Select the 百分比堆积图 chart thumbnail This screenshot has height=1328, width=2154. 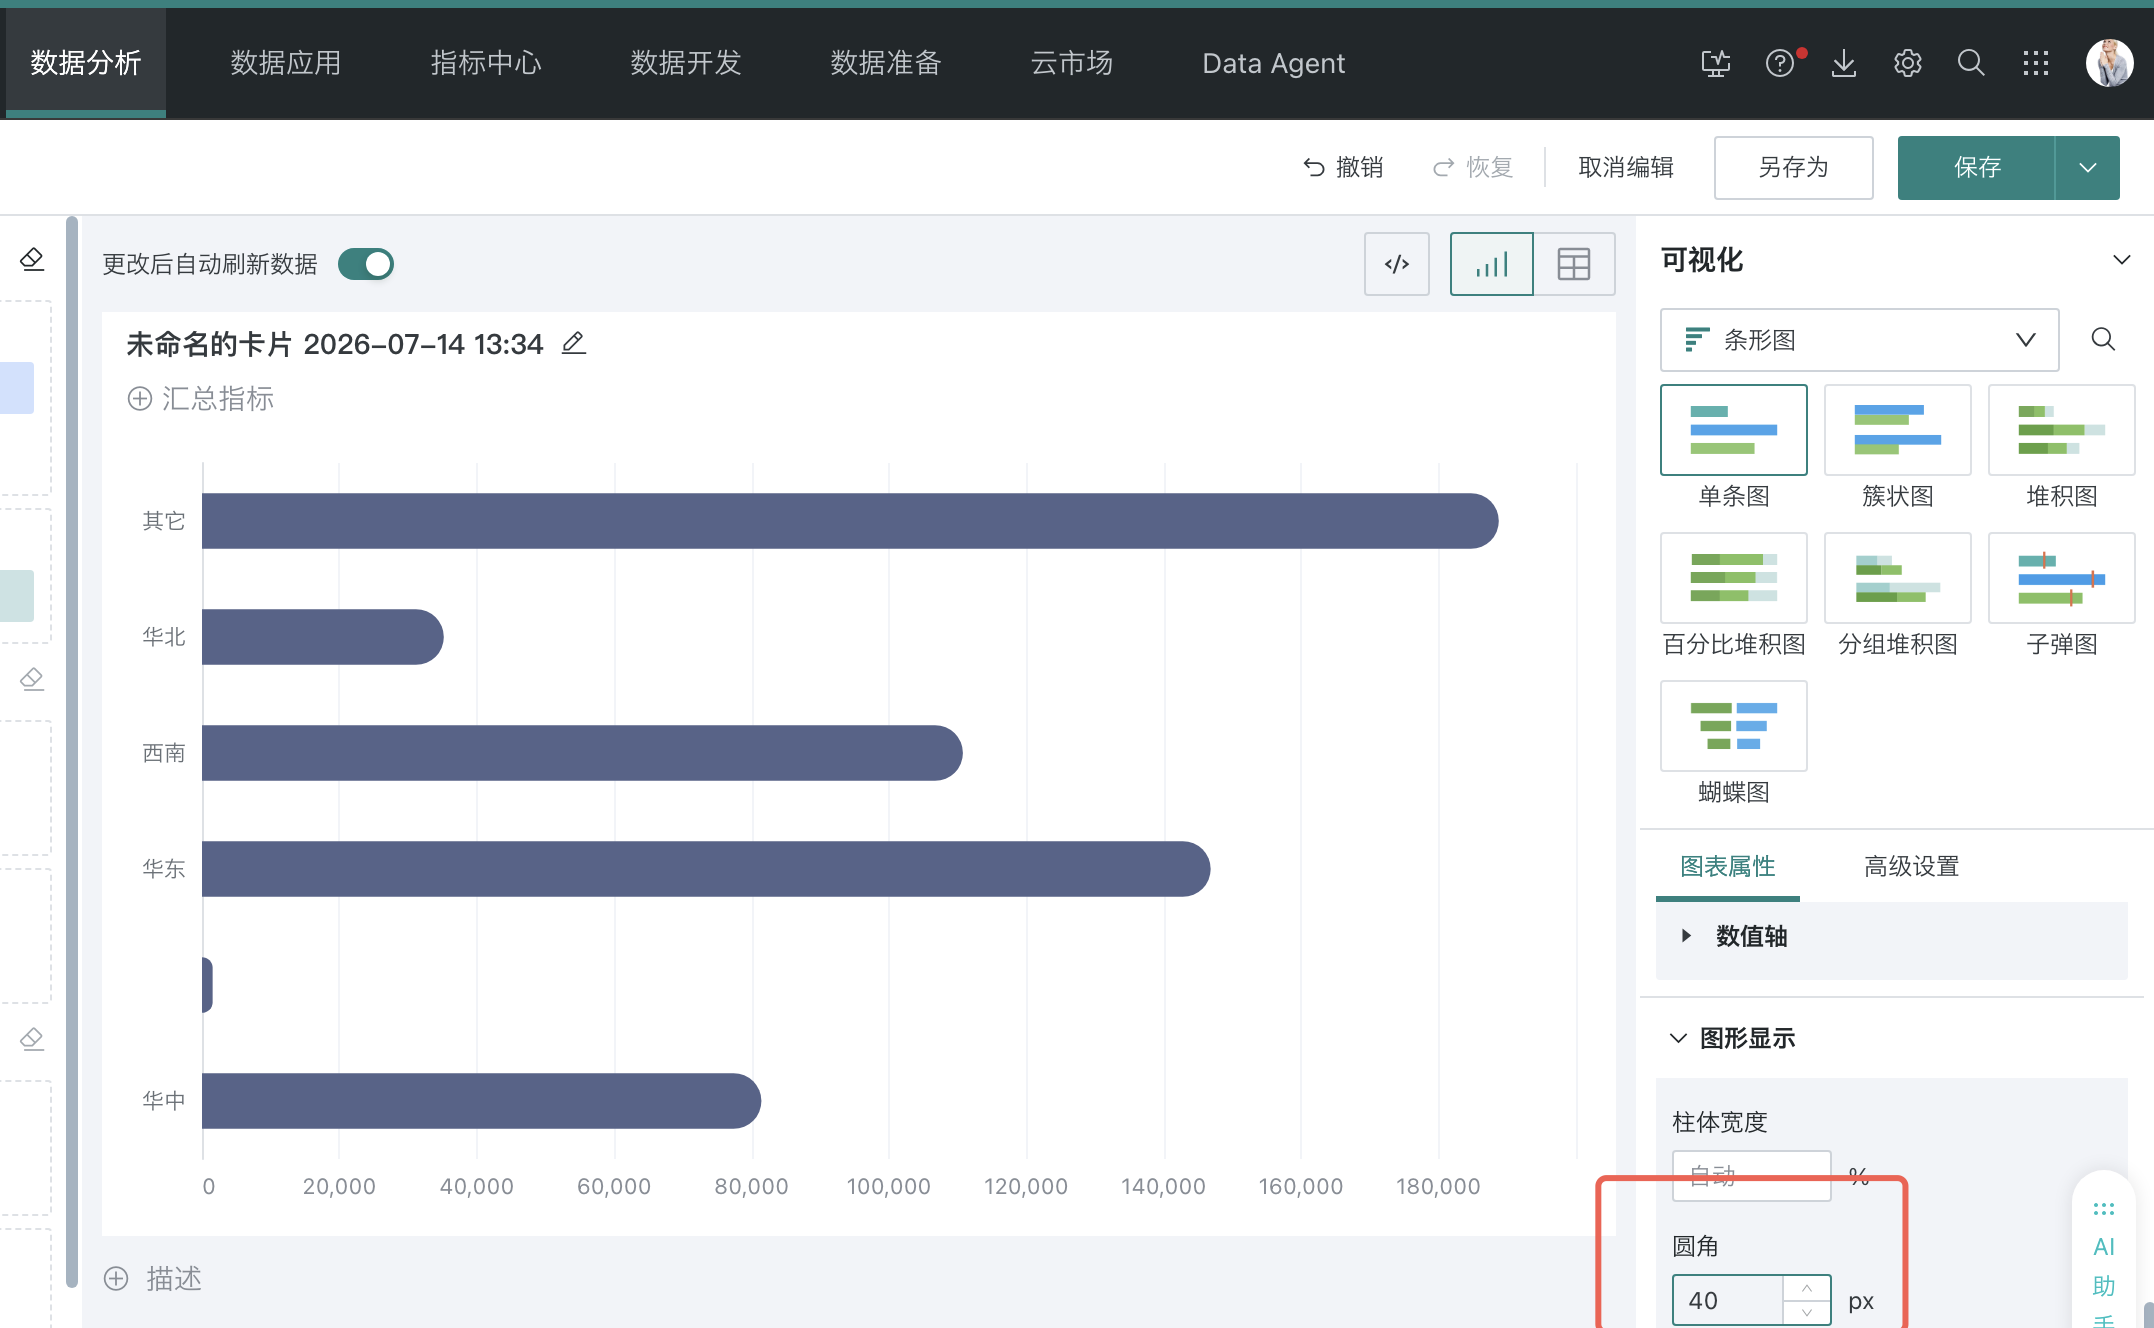coord(1734,578)
